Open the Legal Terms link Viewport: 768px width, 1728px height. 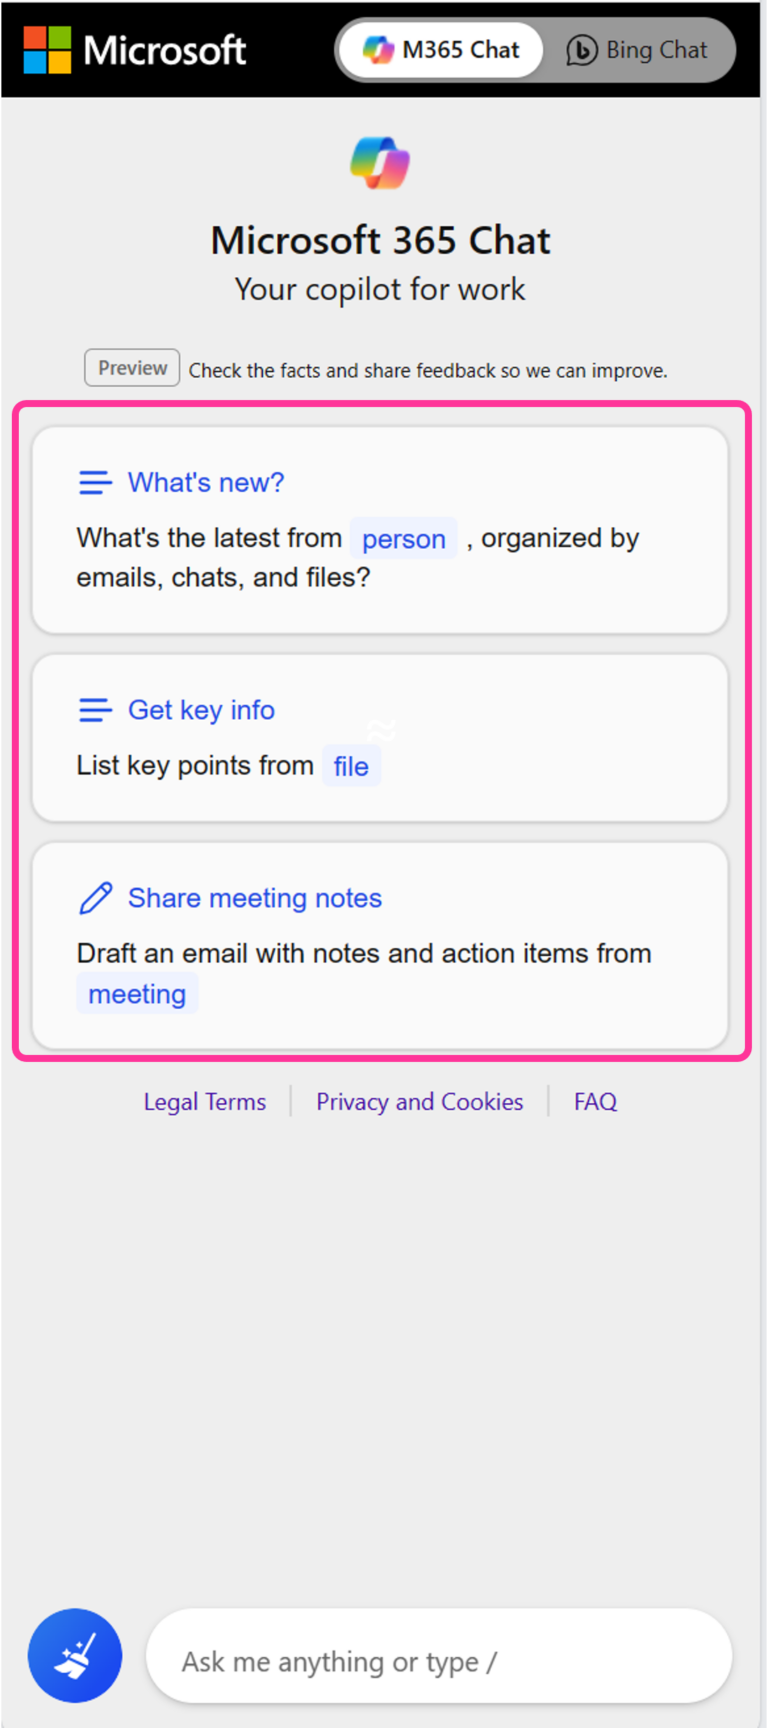click(x=204, y=1101)
